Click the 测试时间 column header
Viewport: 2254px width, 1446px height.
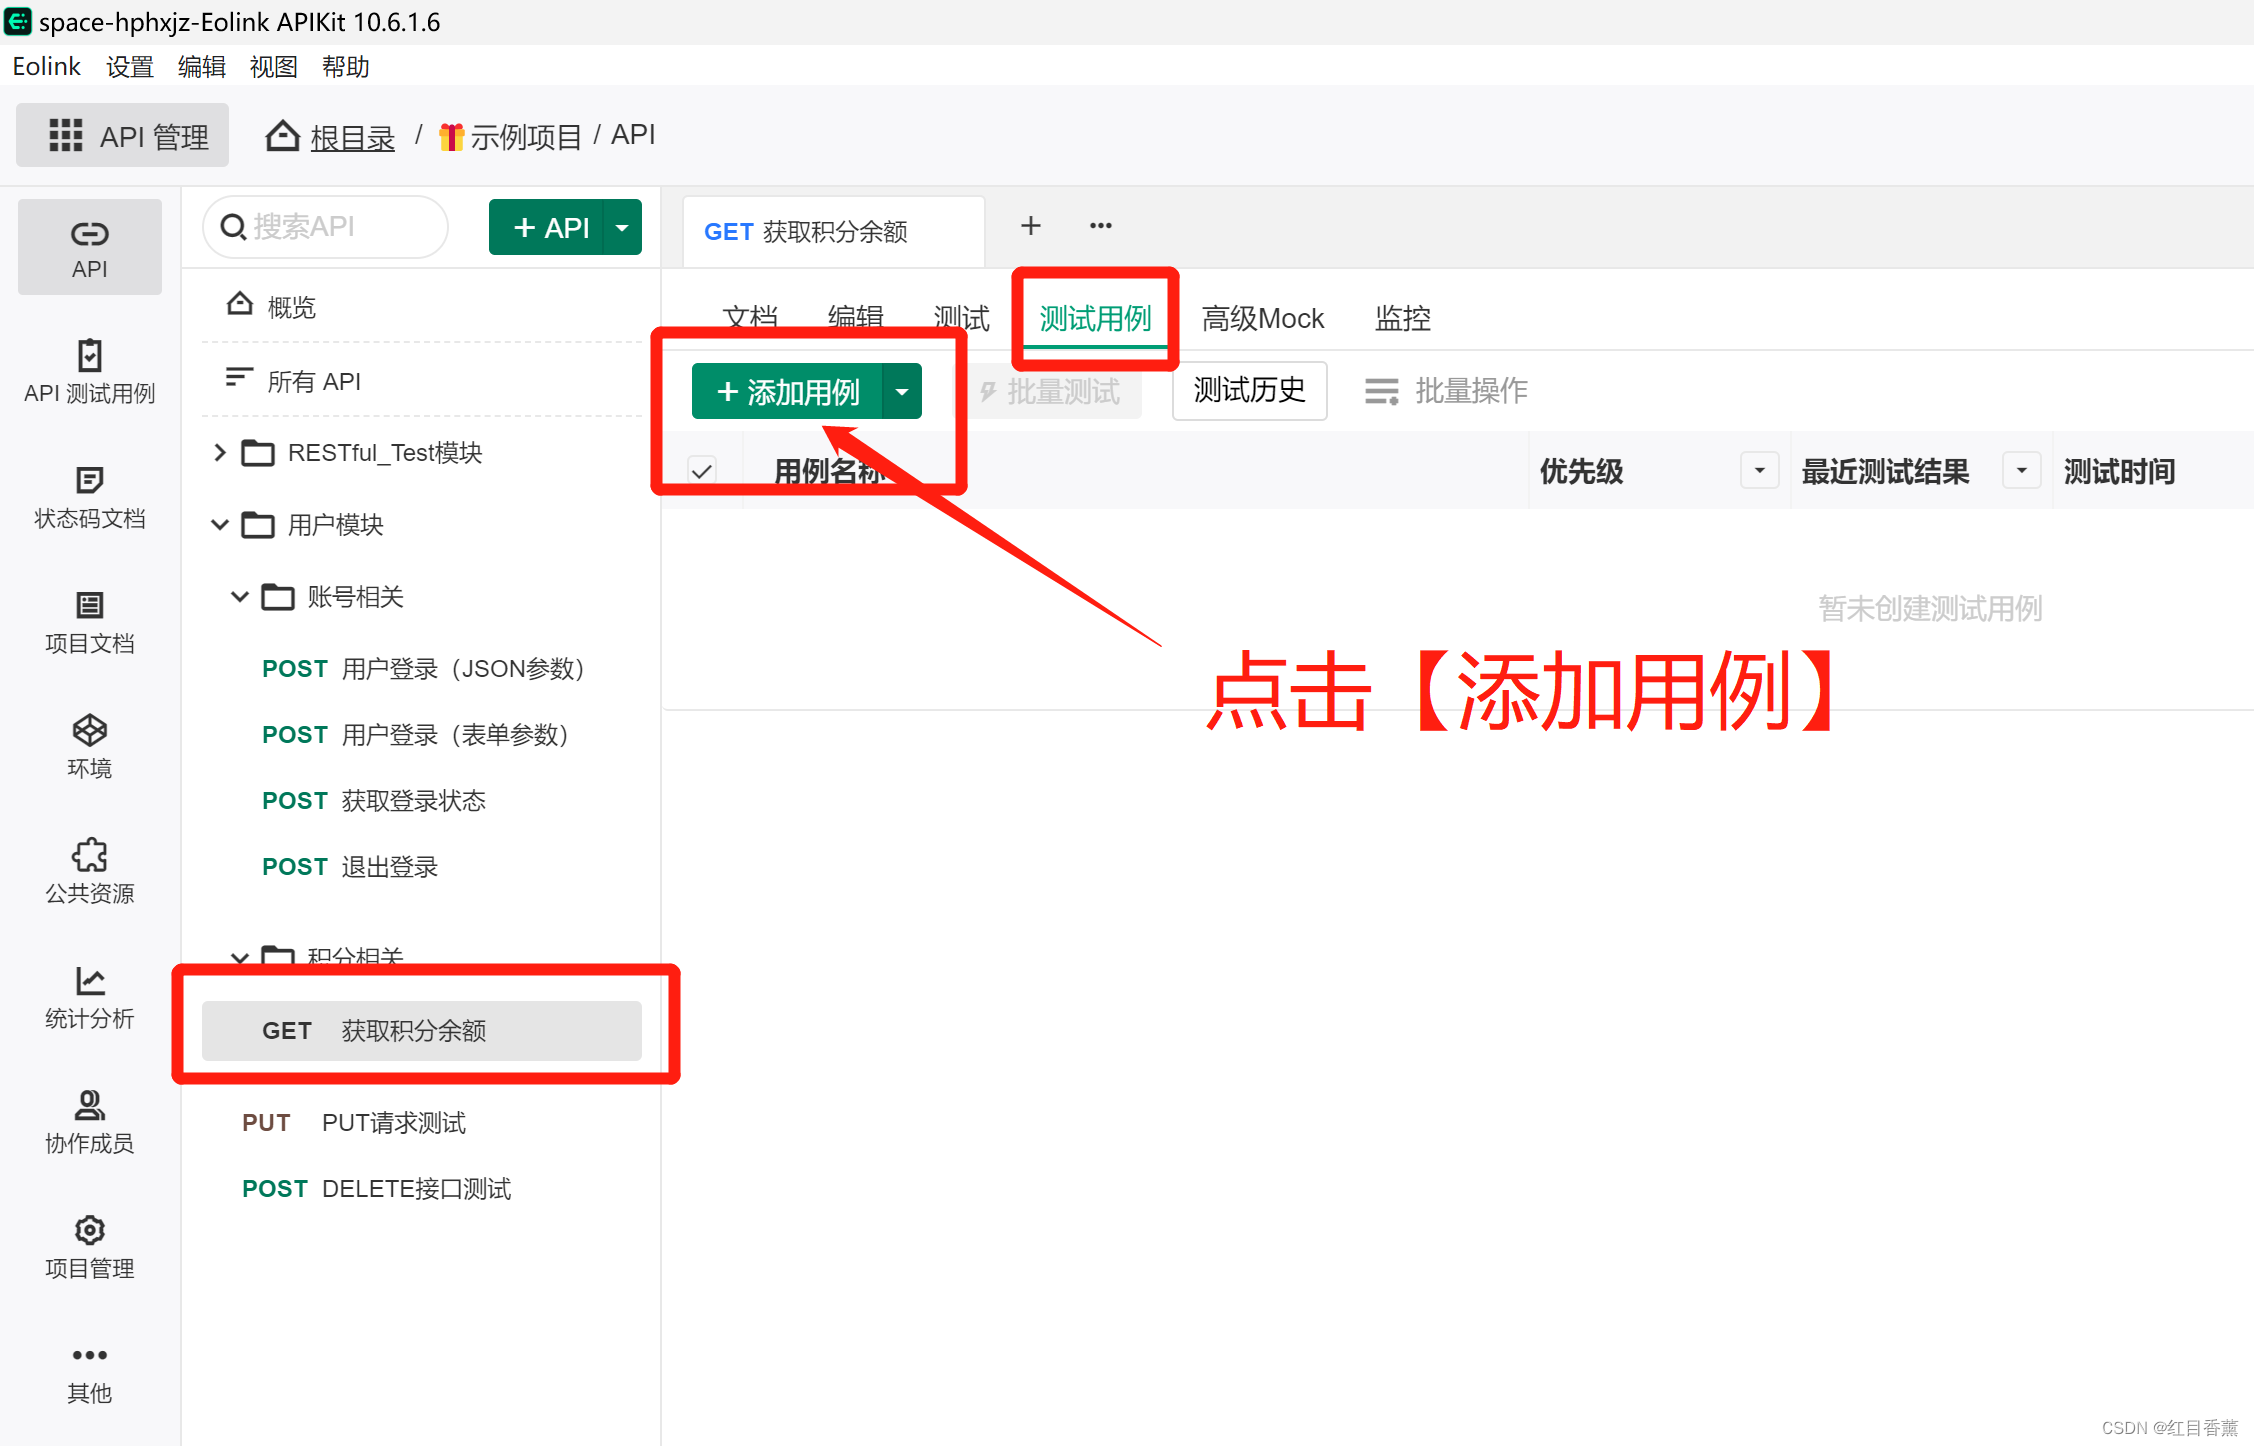[2119, 471]
